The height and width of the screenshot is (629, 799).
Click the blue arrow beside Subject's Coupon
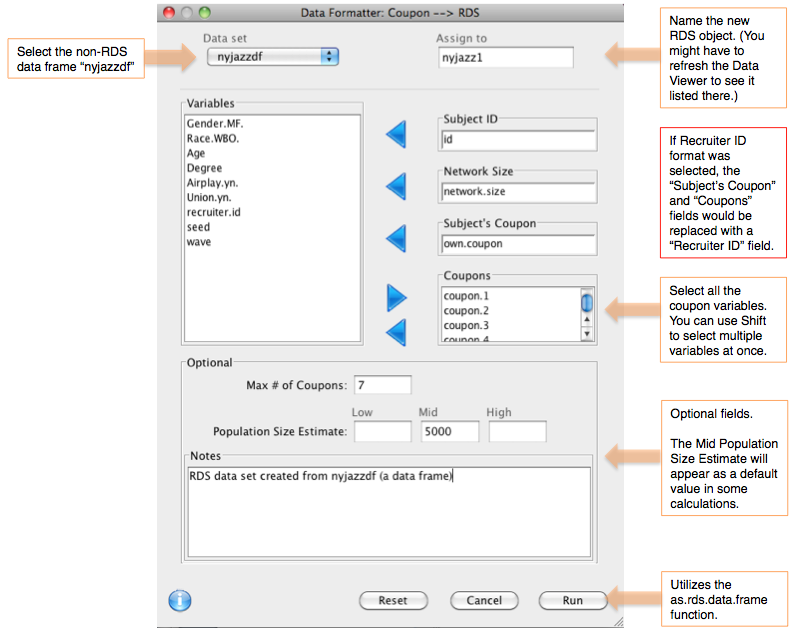point(396,239)
